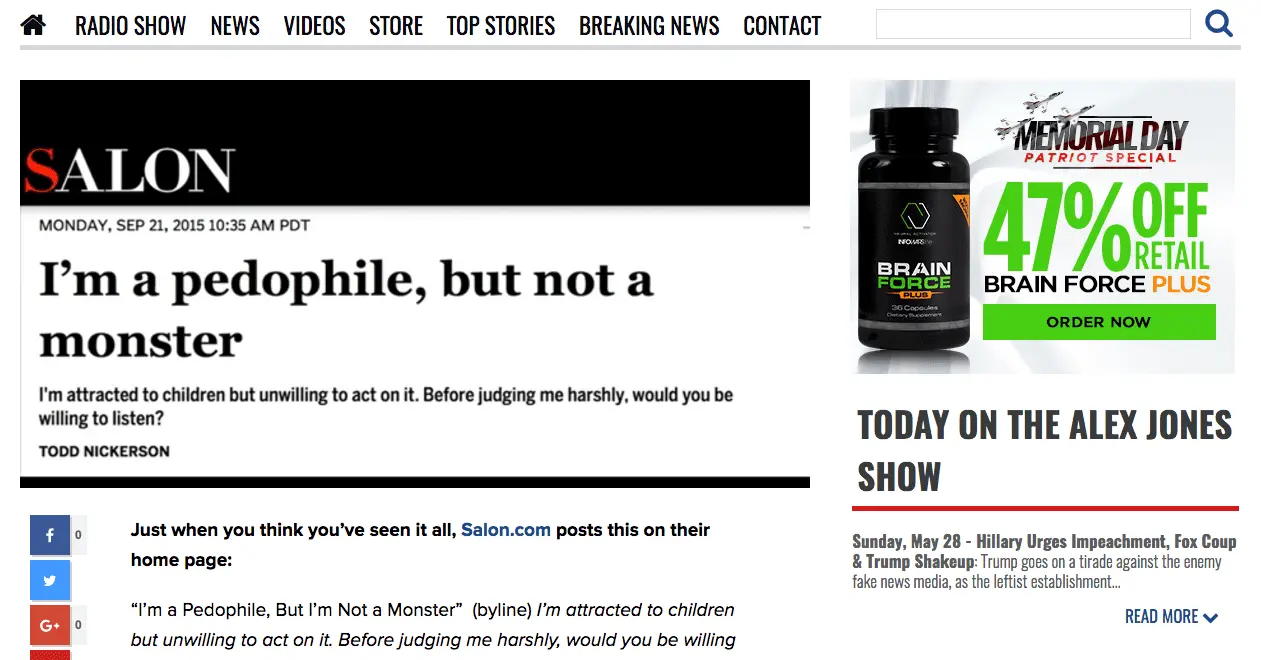Image resolution: width=1261 pixels, height=660 pixels.
Task: Open the News menu item
Action: tap(235, 26)
